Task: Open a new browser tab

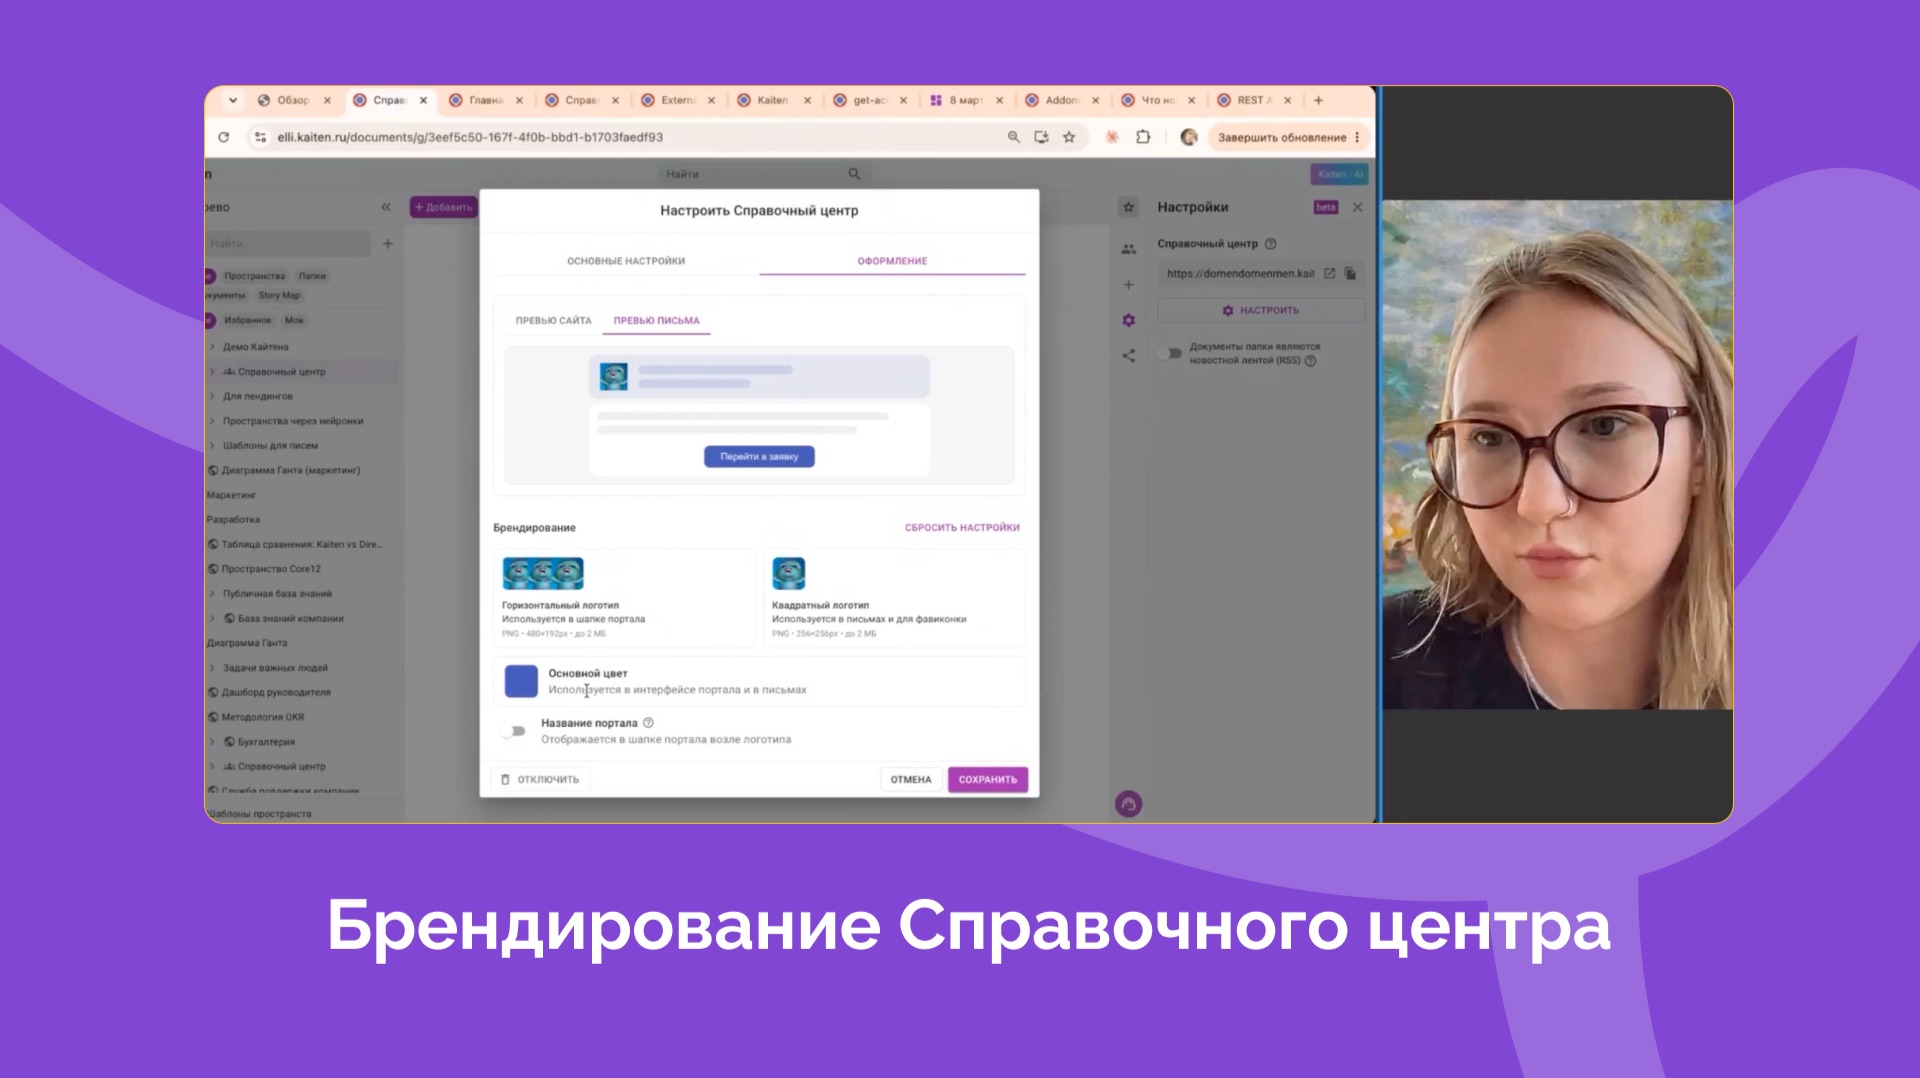Action: [1318, 100]
